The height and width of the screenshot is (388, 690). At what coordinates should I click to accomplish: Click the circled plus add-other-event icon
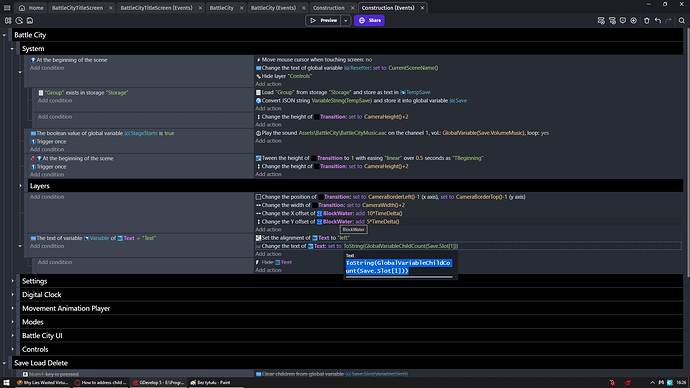(634, 20)
